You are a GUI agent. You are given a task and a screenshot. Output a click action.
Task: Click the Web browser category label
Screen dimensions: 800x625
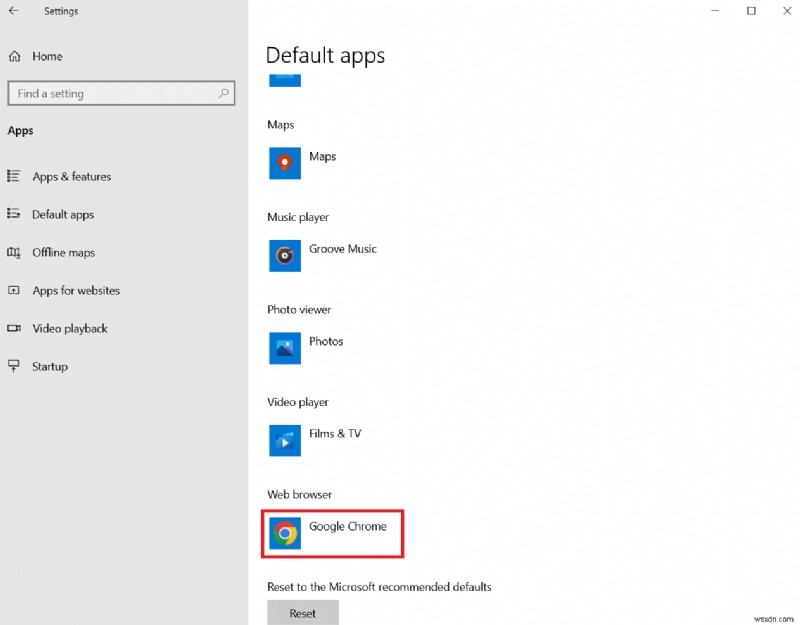(299, 494)
